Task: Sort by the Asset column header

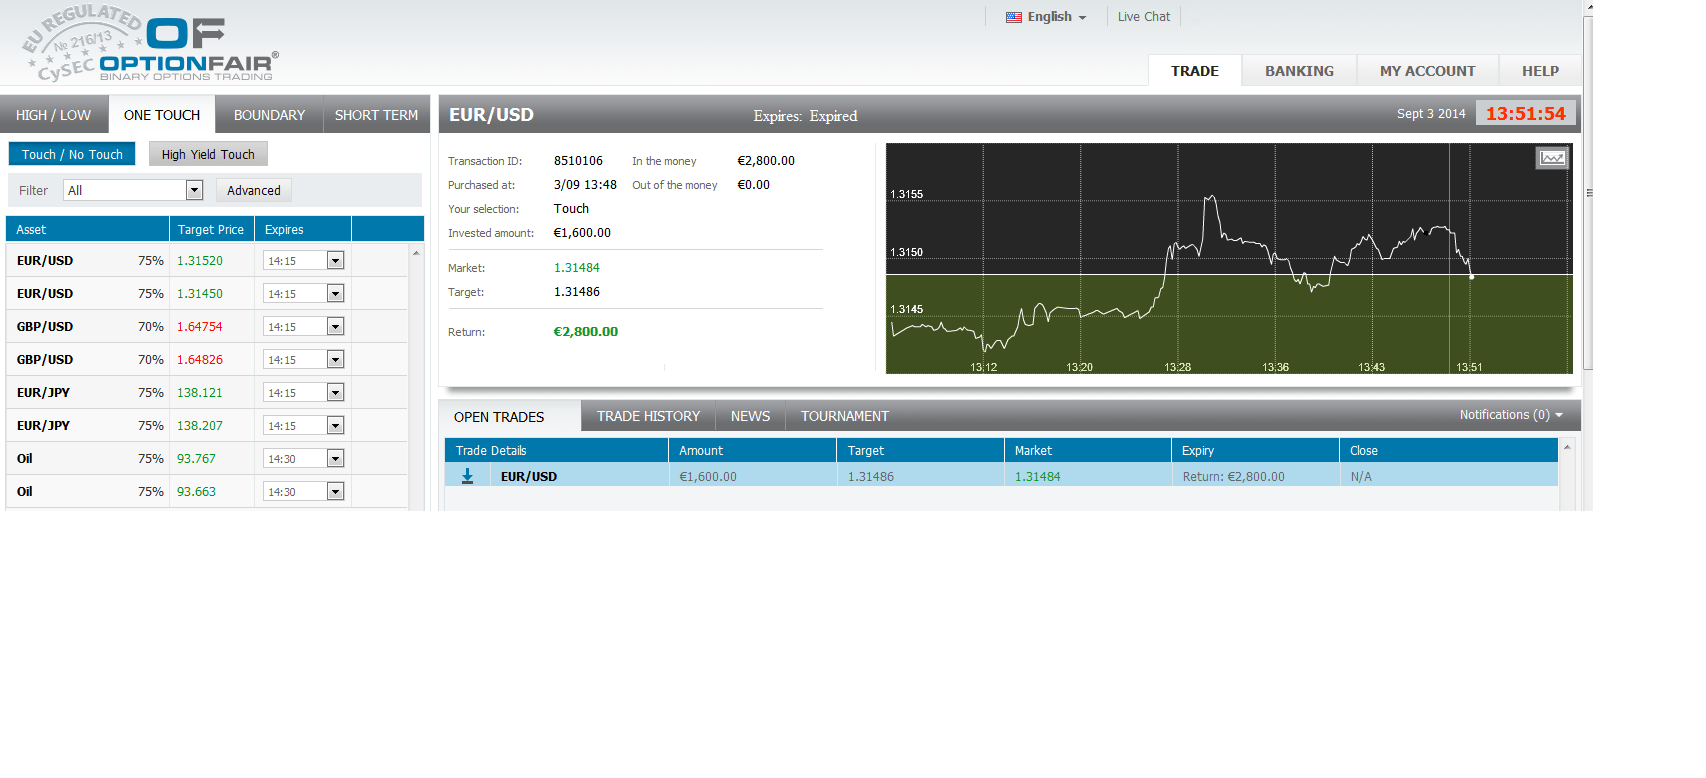Action: tap(88, 229)
